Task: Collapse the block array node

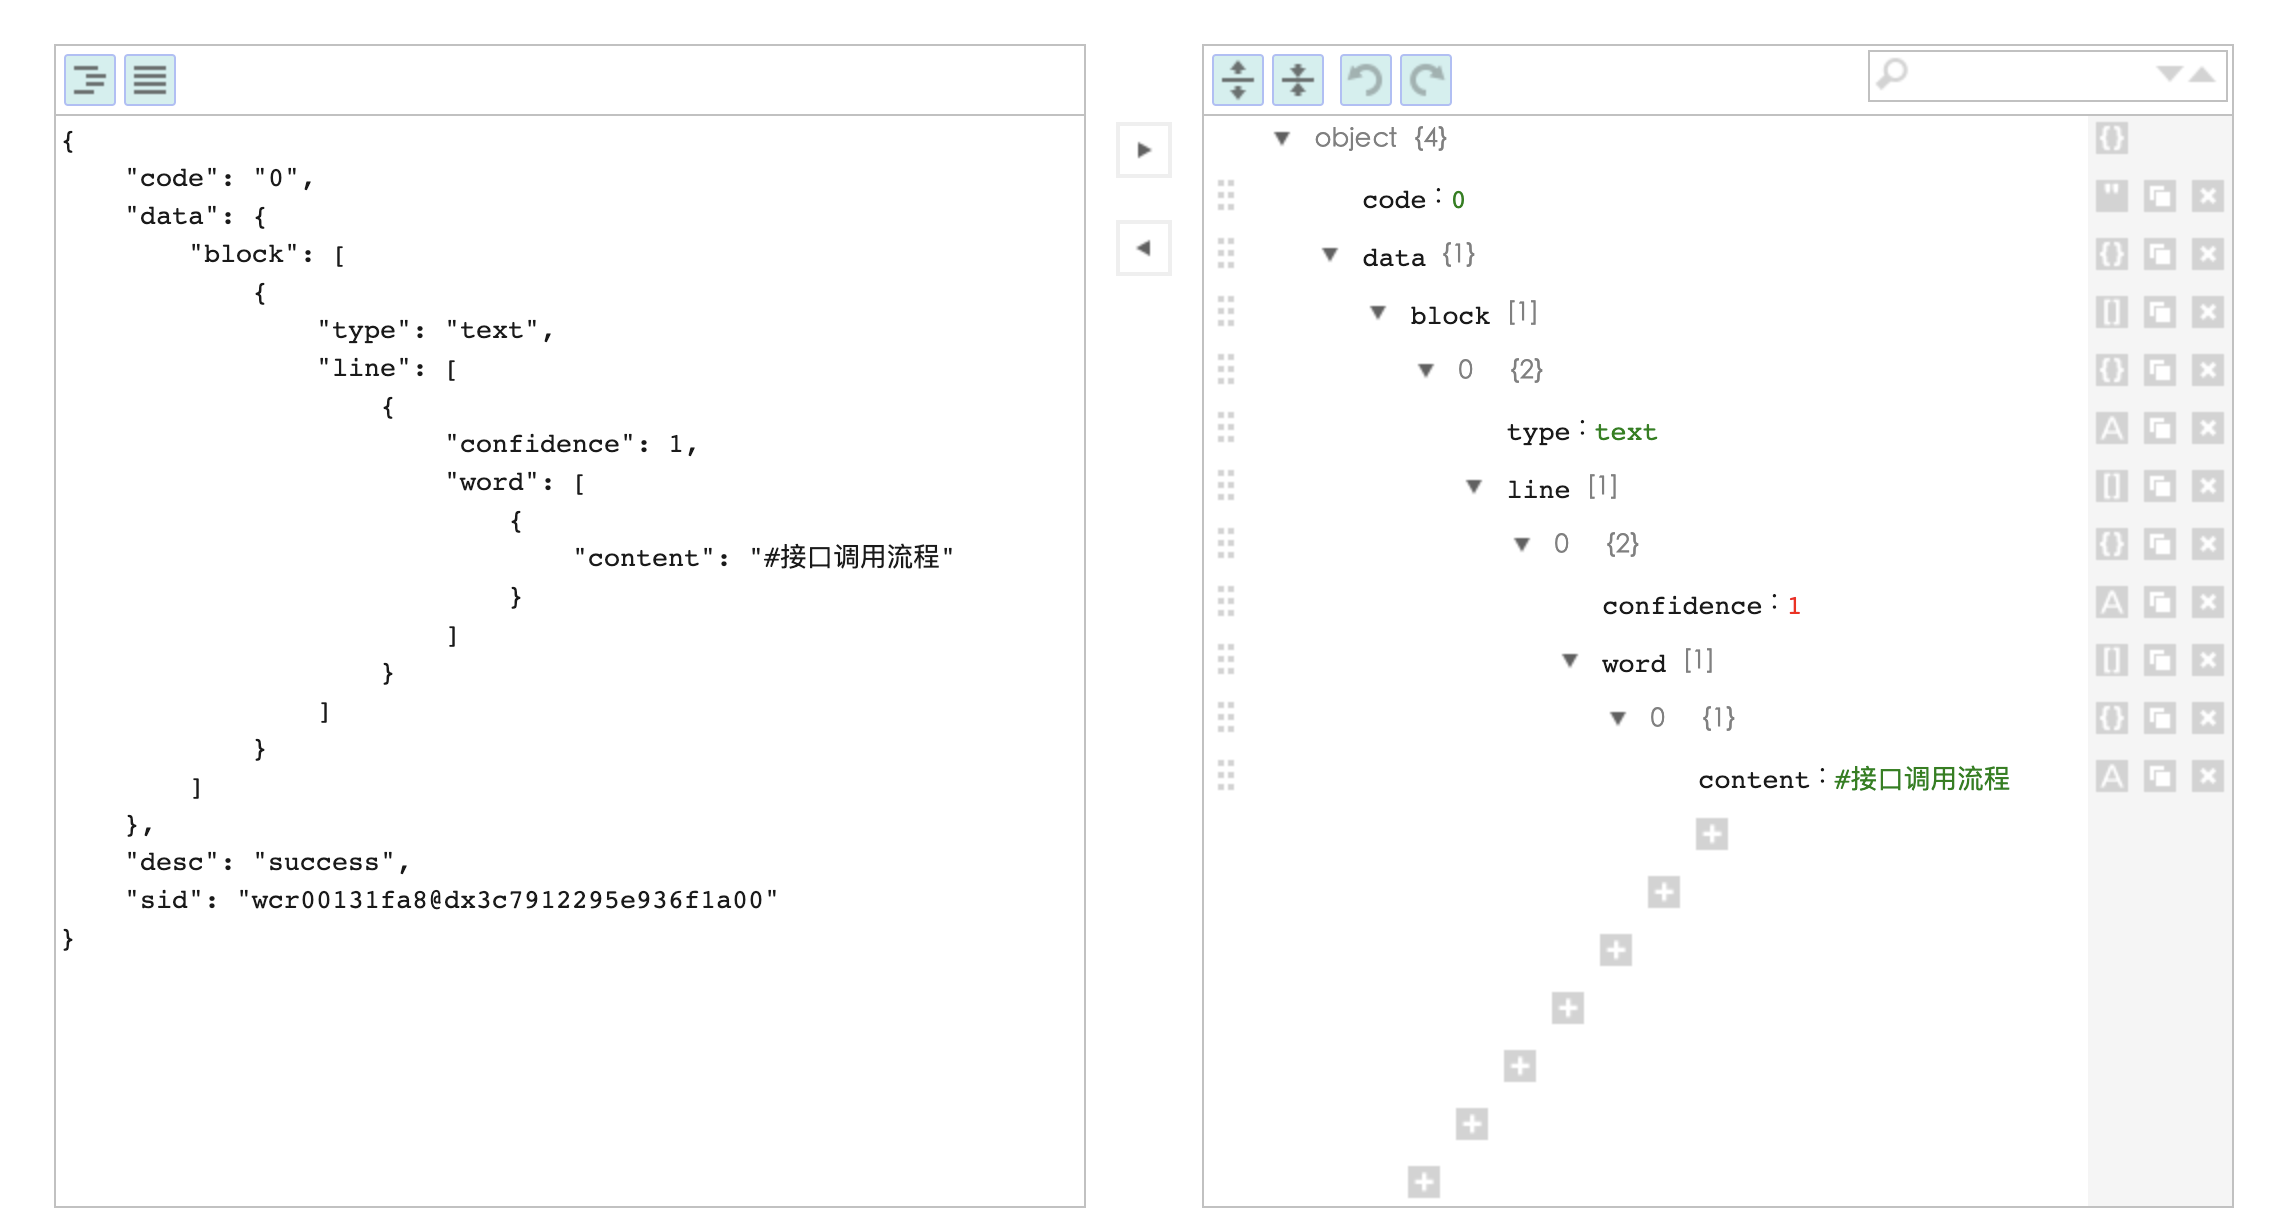Action: pos(1378,313)
